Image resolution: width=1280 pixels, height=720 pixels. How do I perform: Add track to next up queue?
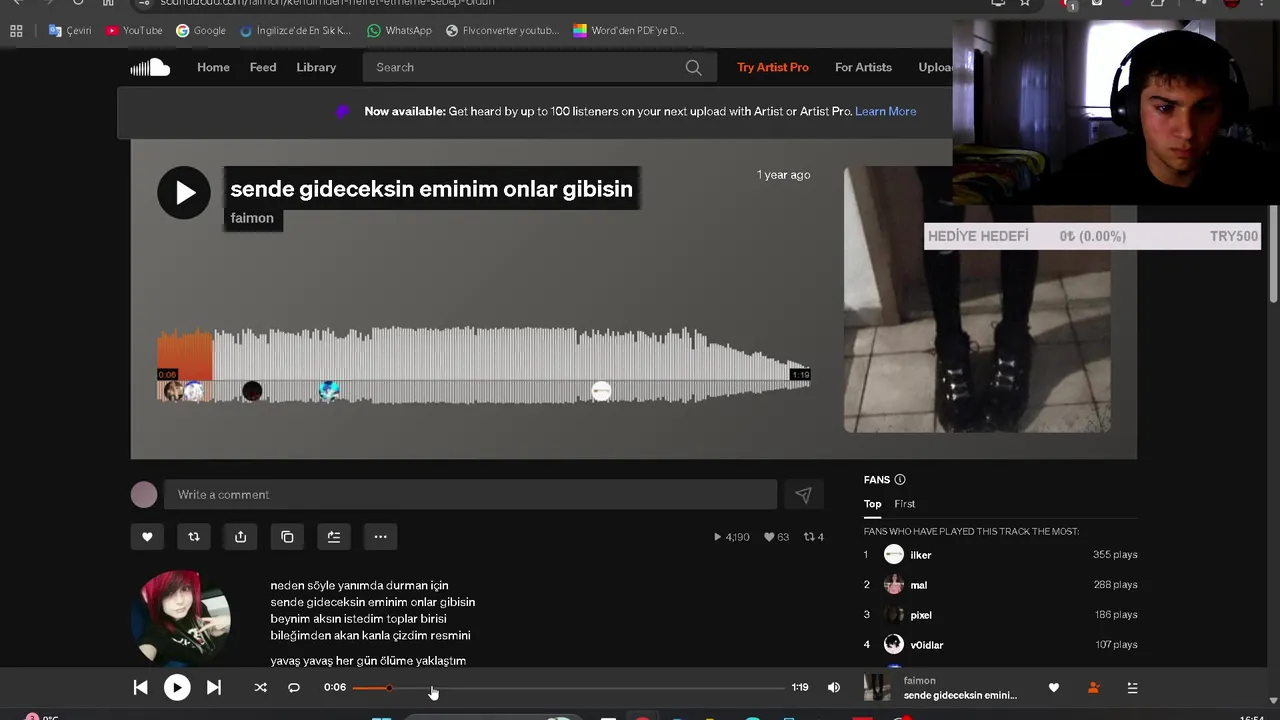(x=334, y=537)
